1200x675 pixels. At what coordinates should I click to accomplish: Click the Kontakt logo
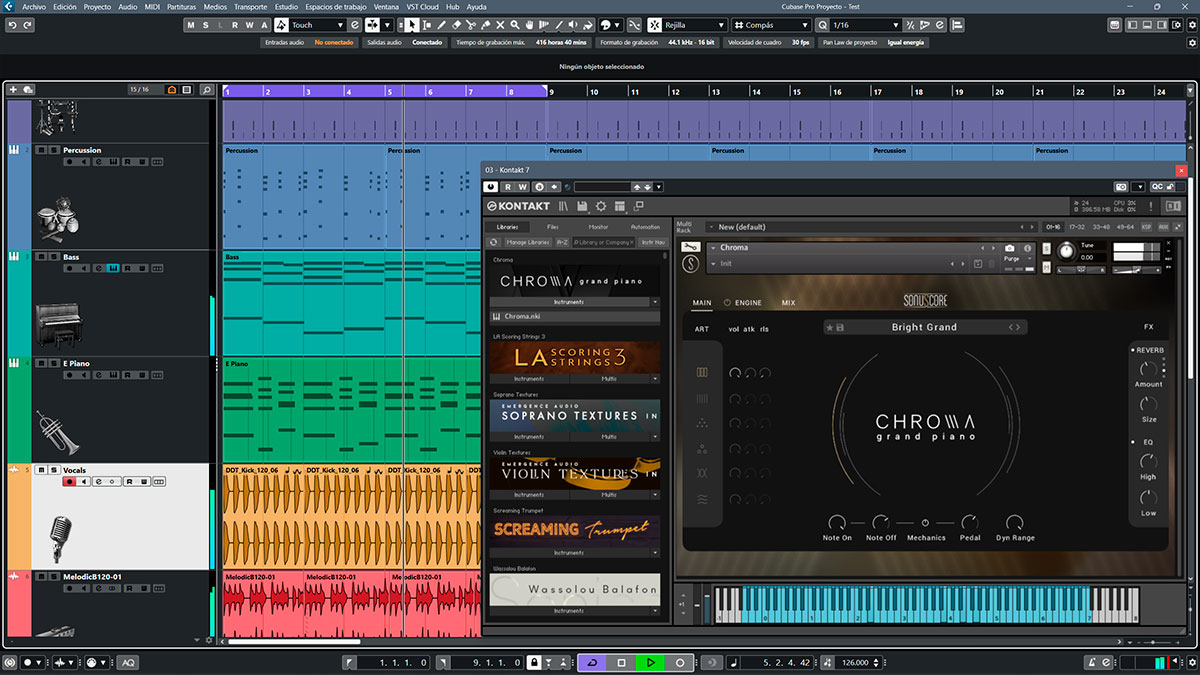[x=519, y=206]
